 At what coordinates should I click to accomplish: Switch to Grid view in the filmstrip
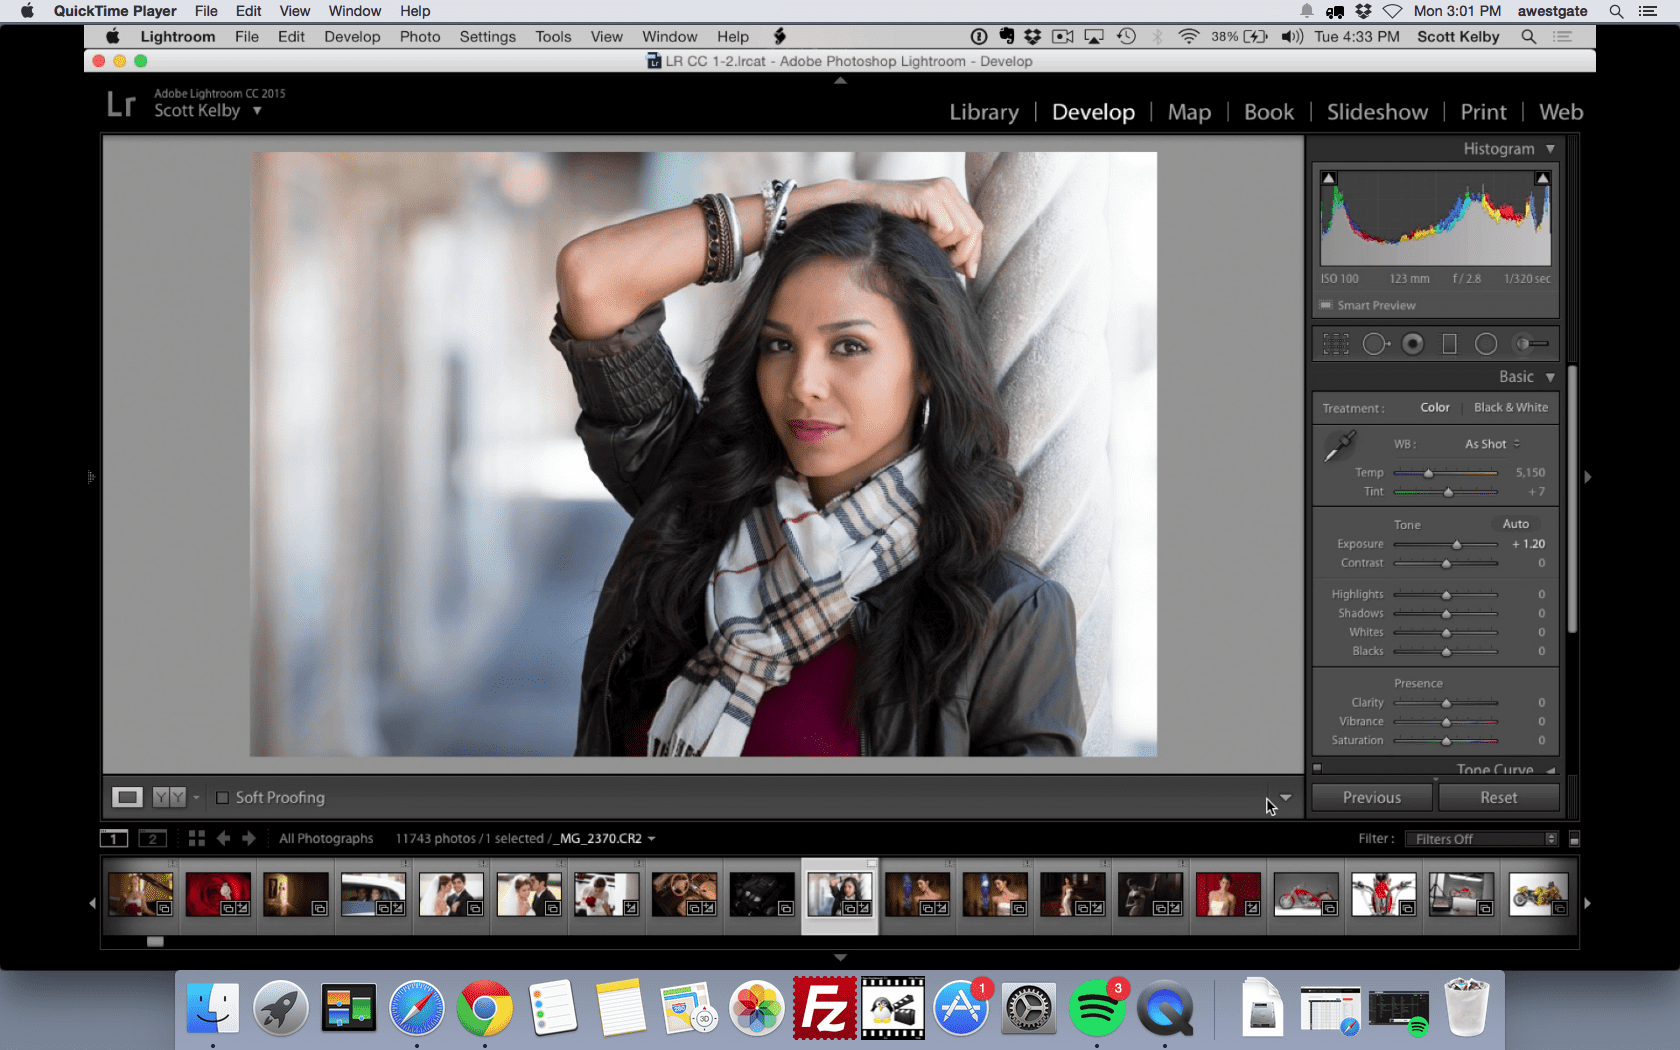point(196,838)
